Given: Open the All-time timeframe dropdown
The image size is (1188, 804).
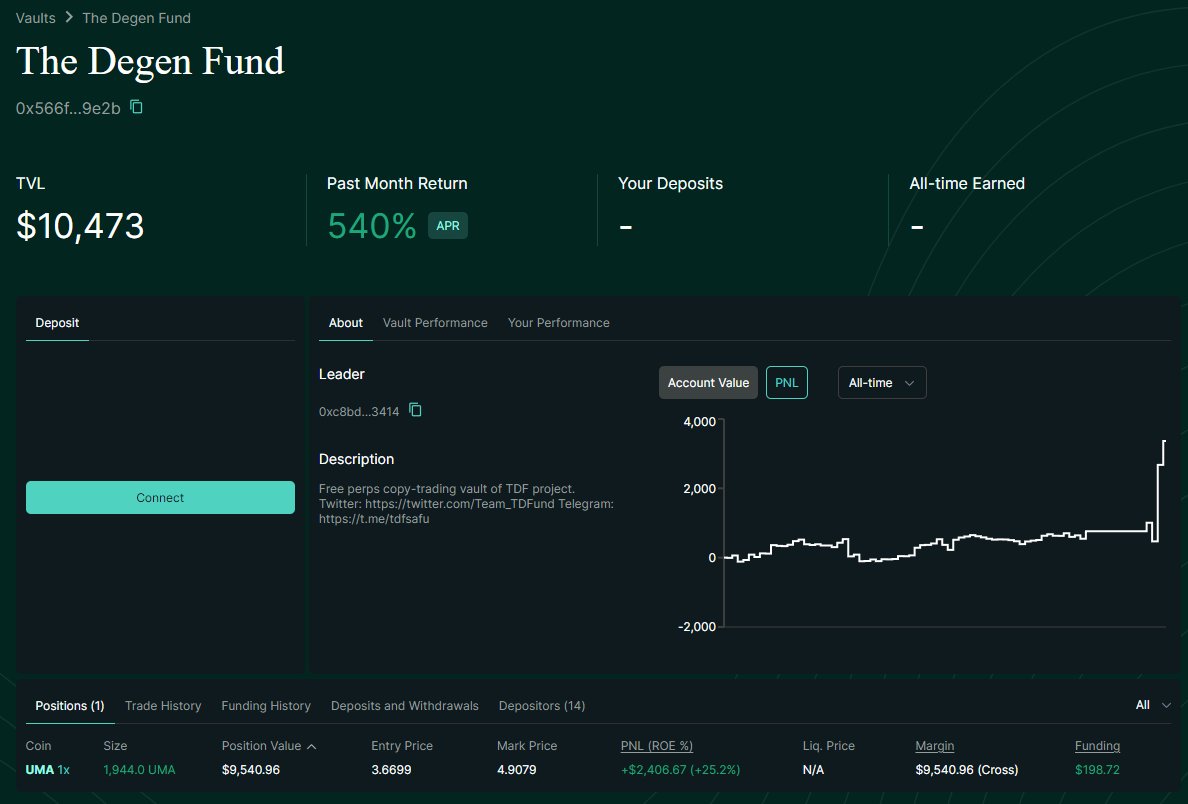Looking at the screenshot, I should (881, 382).
